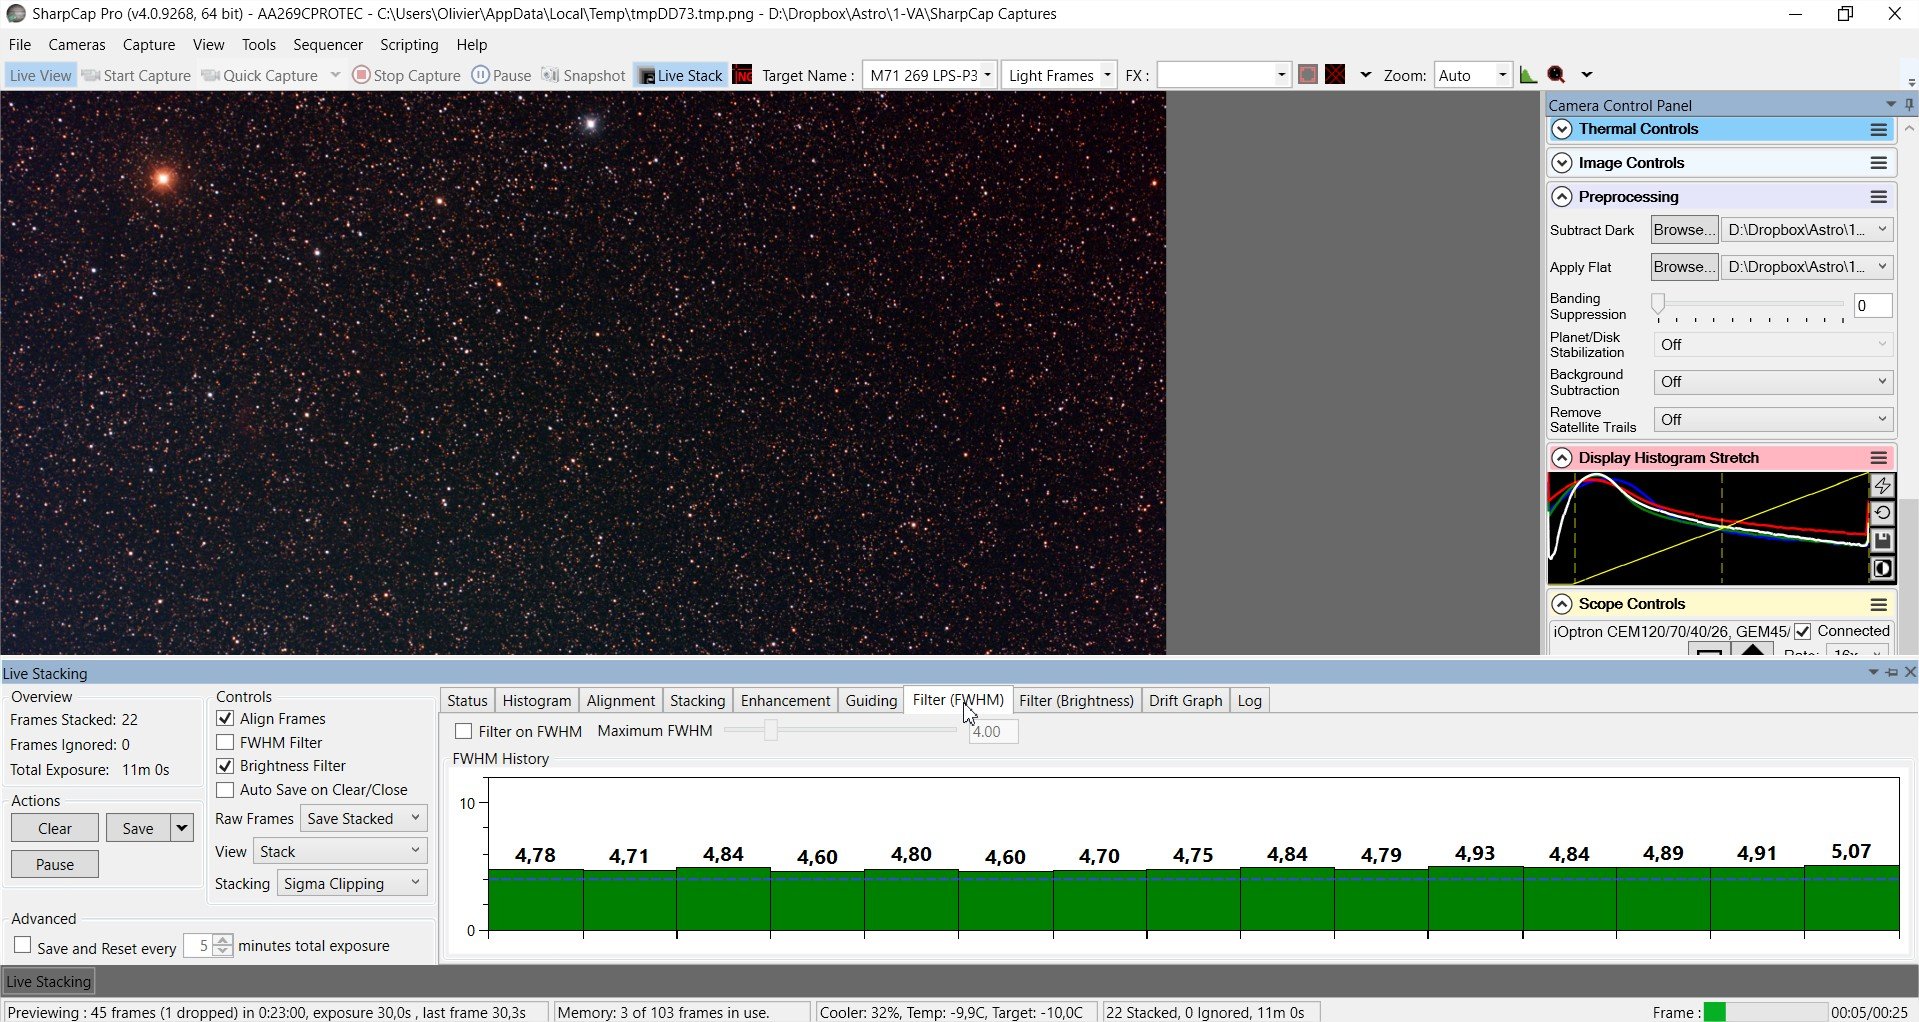Open Display Histogram Stretch hamburger menu

coord(1879,458)
